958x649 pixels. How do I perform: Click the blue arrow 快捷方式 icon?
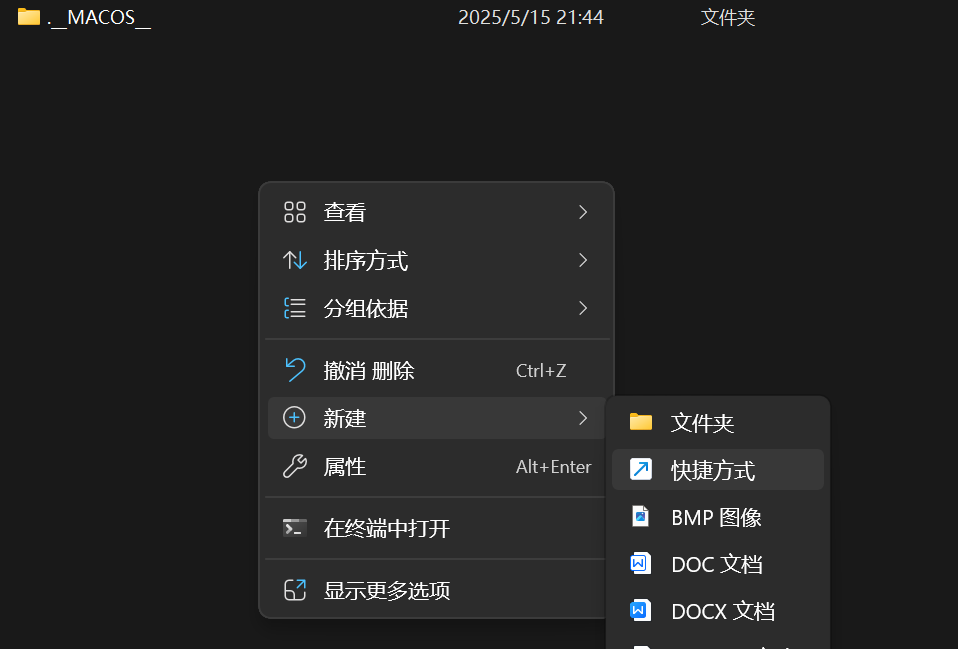coord(641,470)
